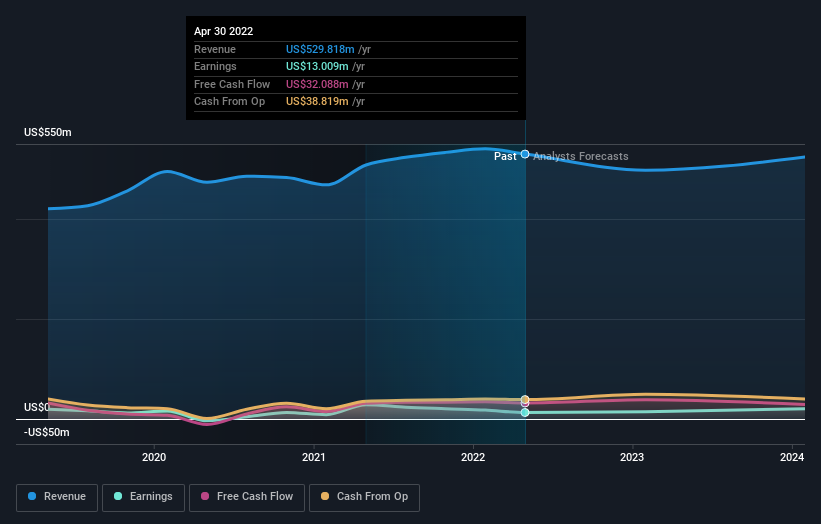821x524 pixels.
Task: Click the 'Earnings' row label in tooltip
Action: click(215, 66)
